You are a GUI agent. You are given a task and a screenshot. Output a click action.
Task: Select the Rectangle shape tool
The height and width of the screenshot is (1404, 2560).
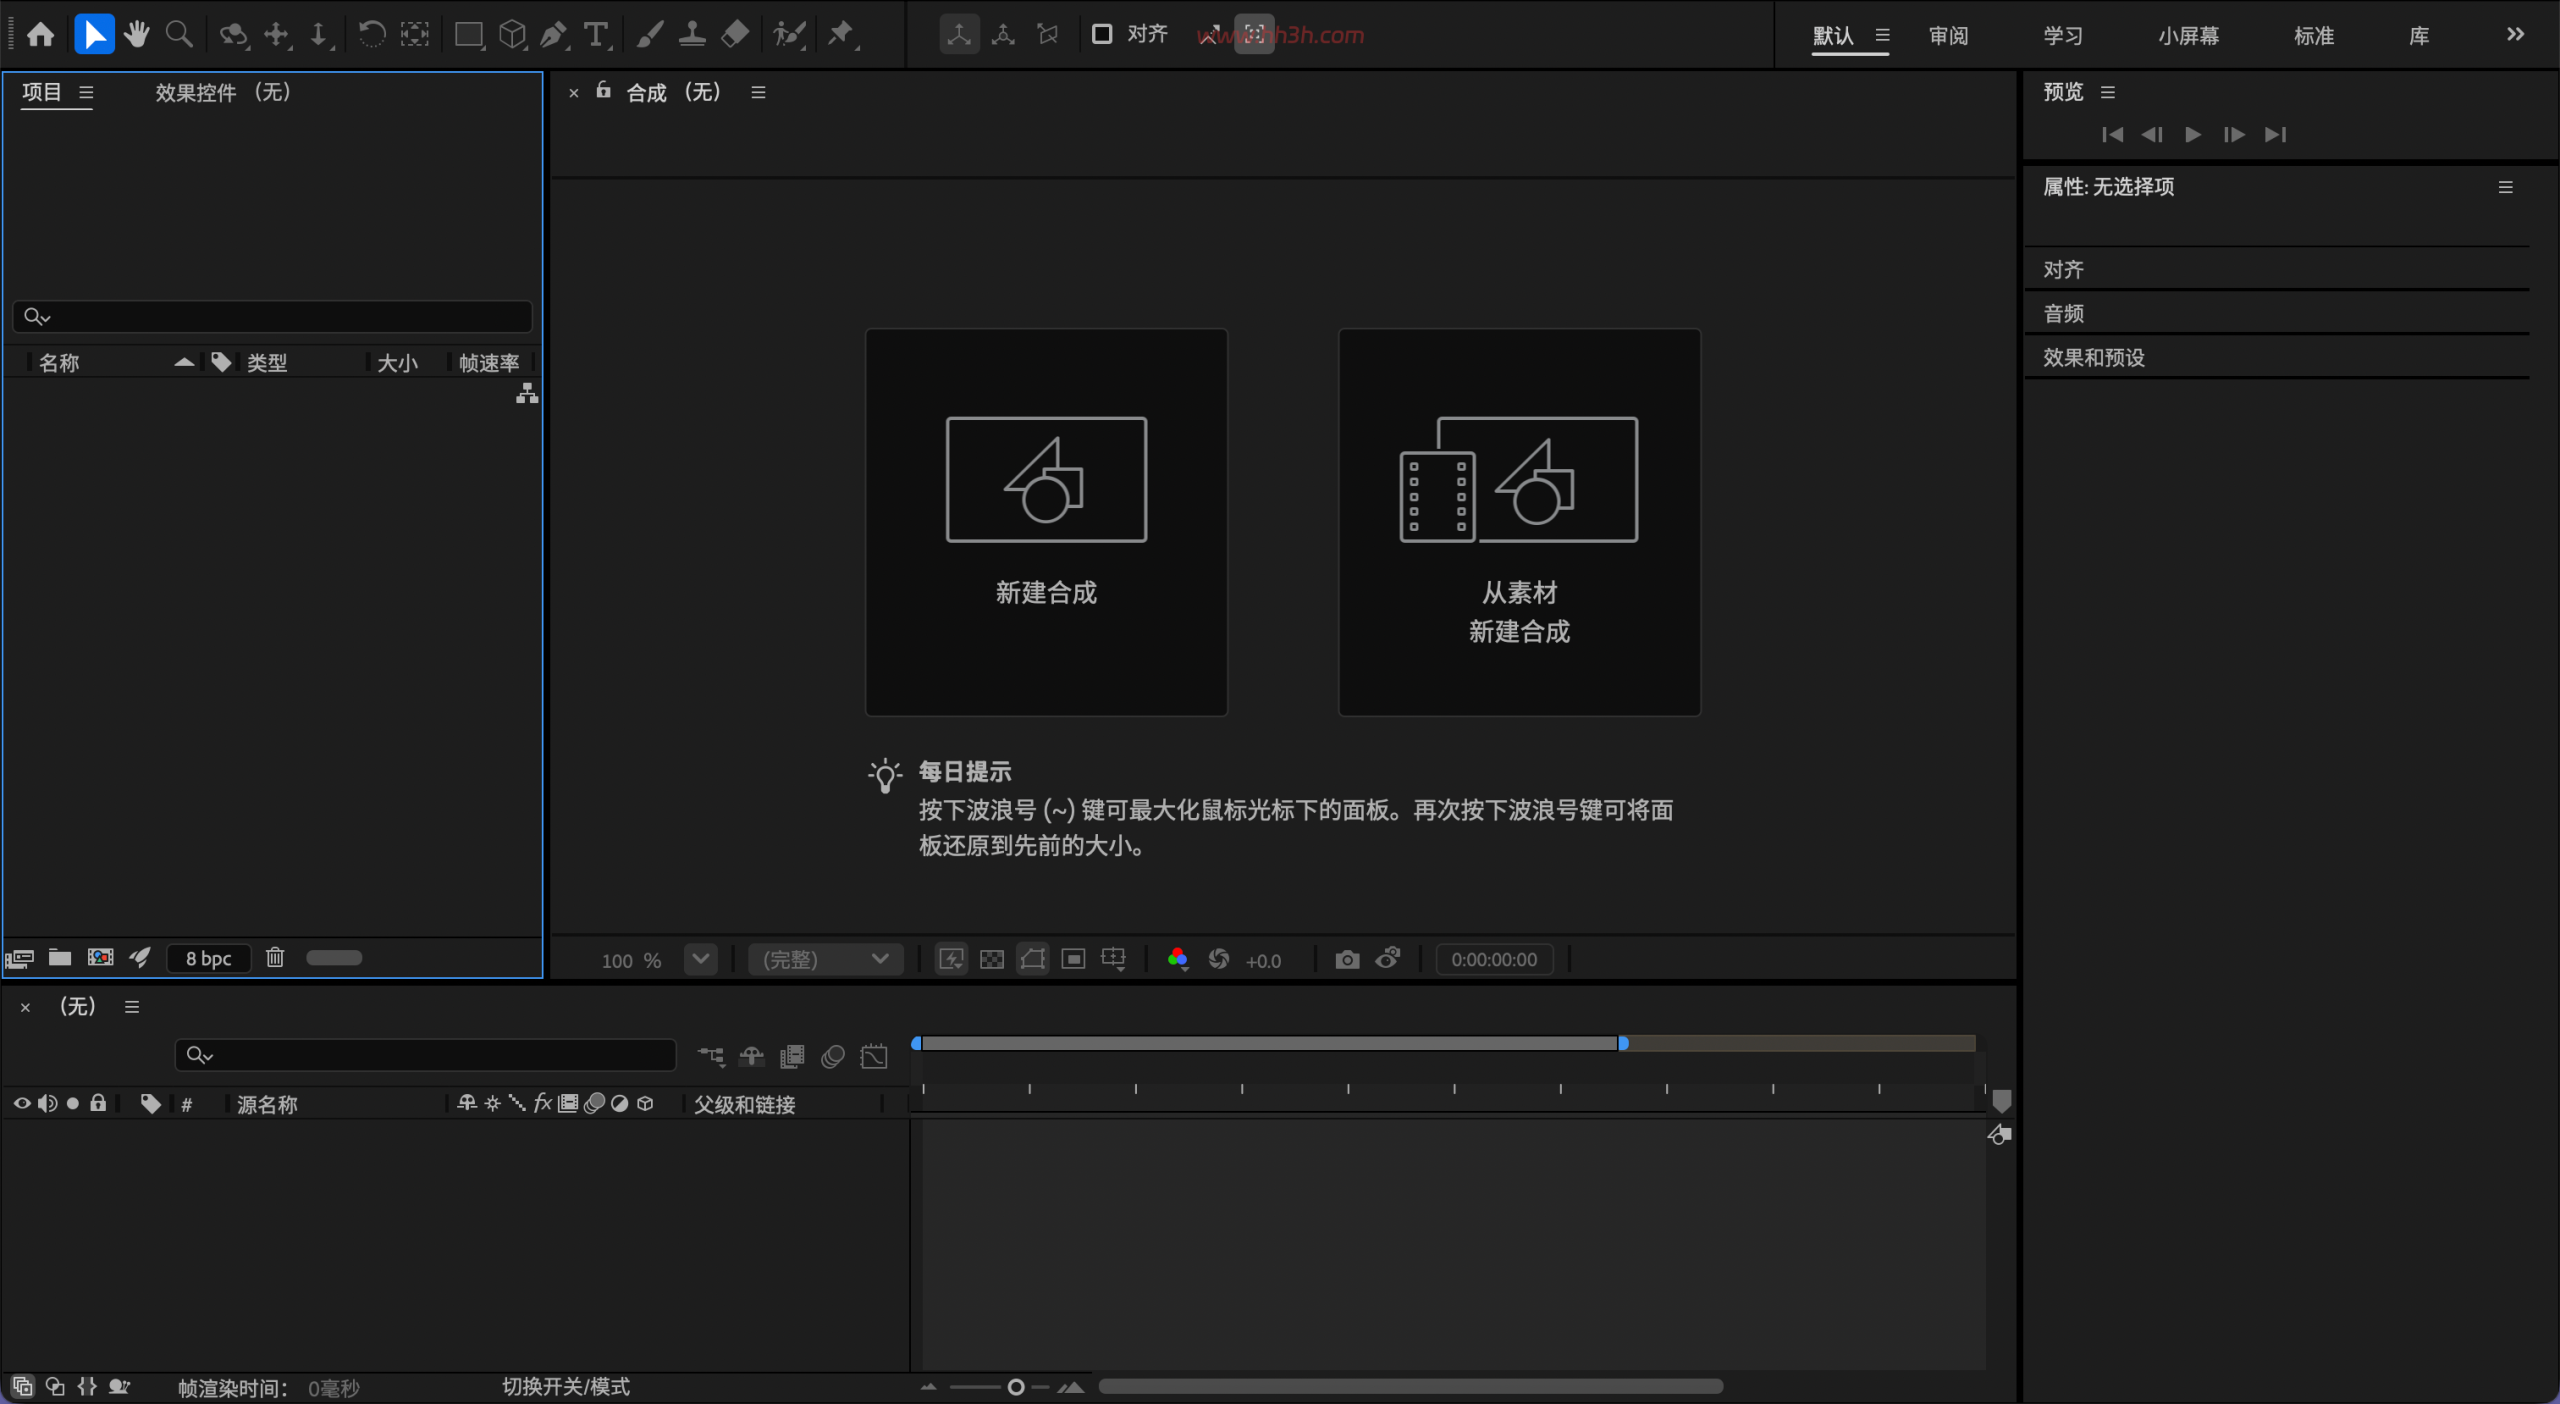point(469,35)
